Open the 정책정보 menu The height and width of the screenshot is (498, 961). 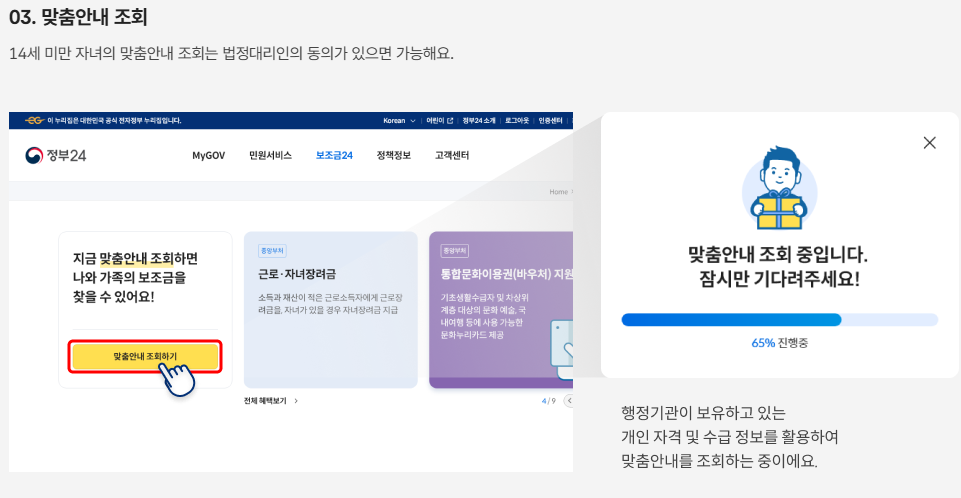click(x=393, y=156)
